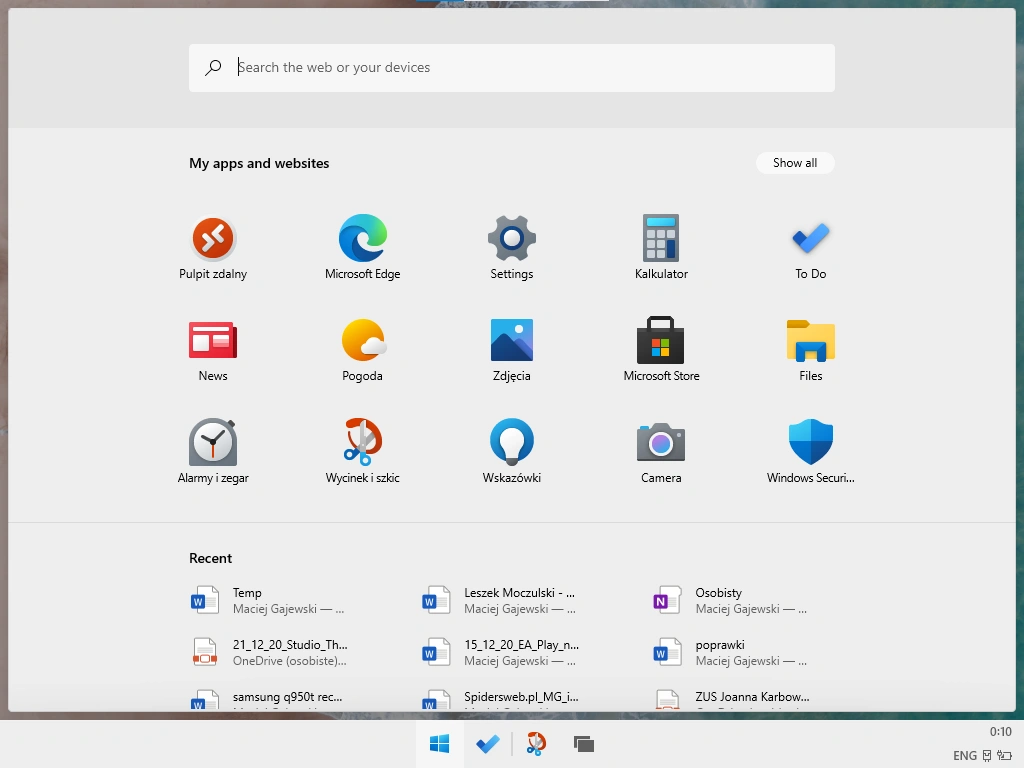Open Task View in the taskbar

[584, 744]
